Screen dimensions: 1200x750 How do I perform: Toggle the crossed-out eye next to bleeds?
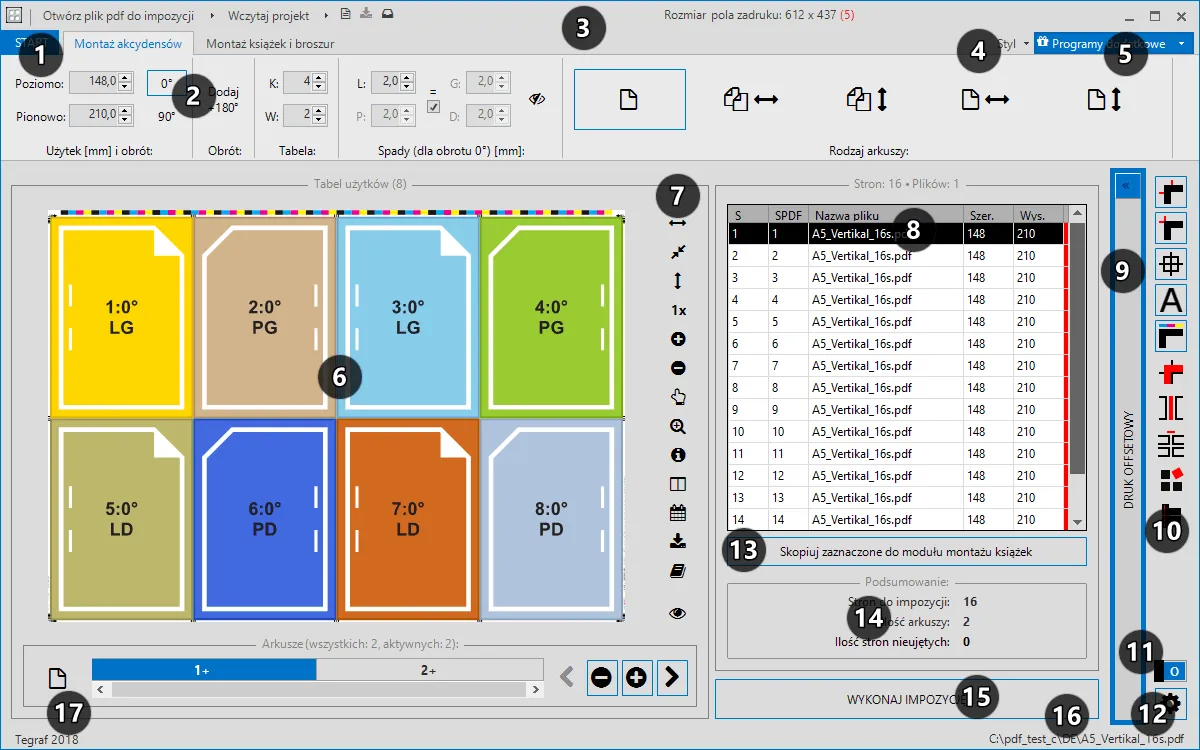pos(537,99)
